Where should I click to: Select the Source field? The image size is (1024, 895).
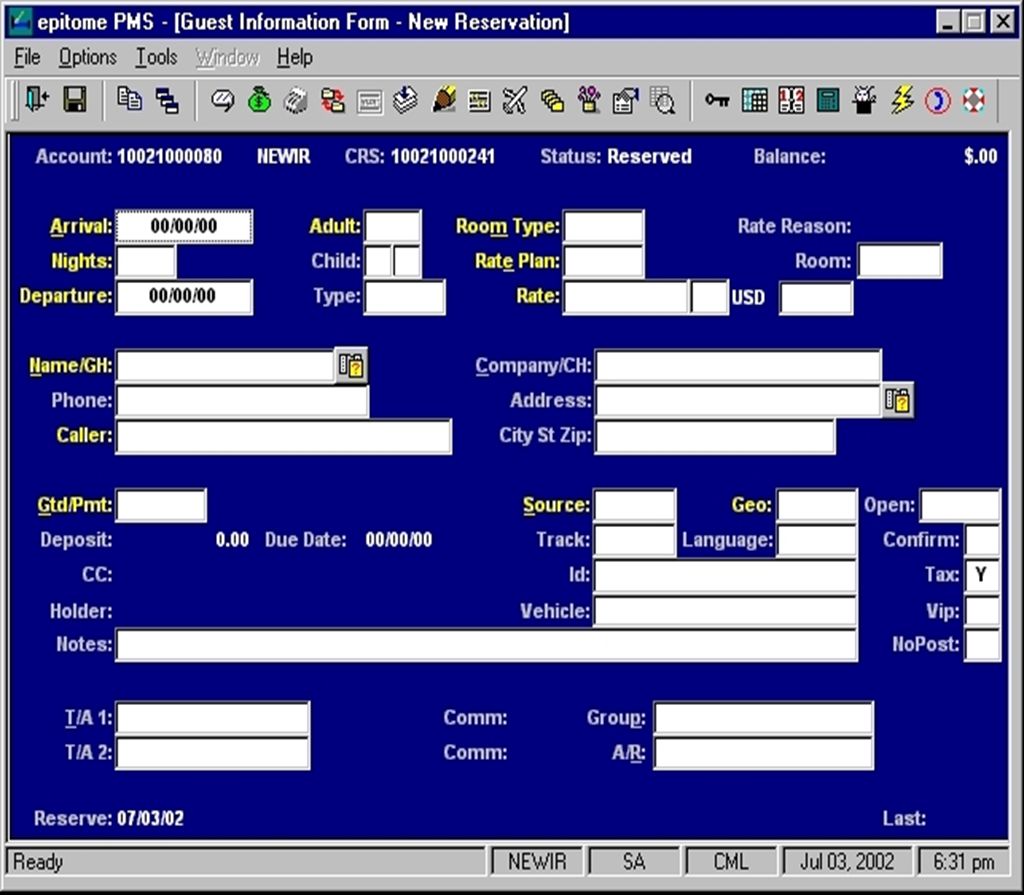pos(634,505)
